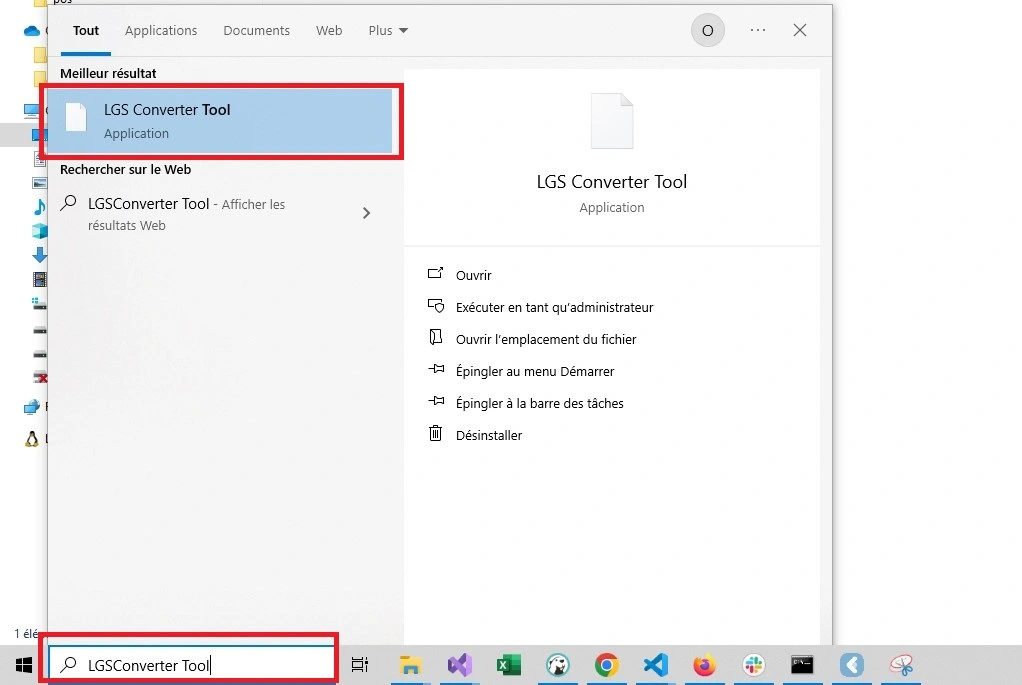This screenshot has width=1022, height=685.
Task: Switch to the Web search tab
Action: [x=329, y=31]
